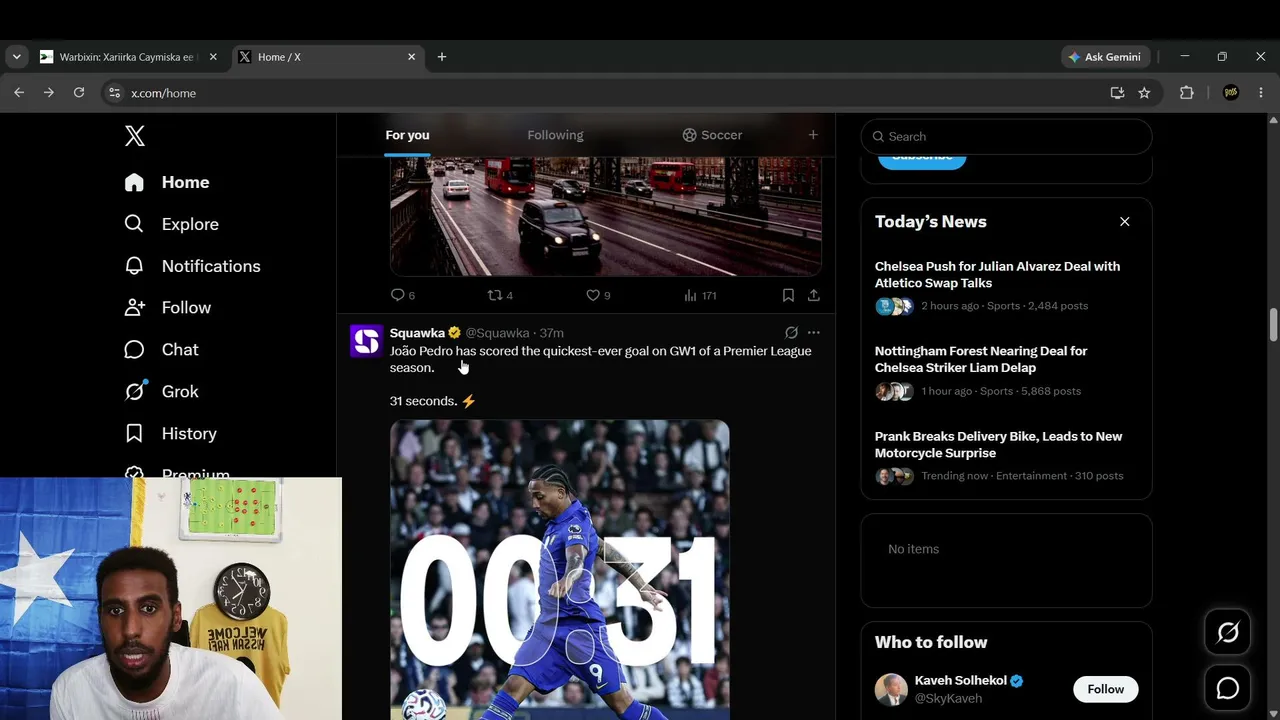Switch to the For you tab

tap(407, 135)
